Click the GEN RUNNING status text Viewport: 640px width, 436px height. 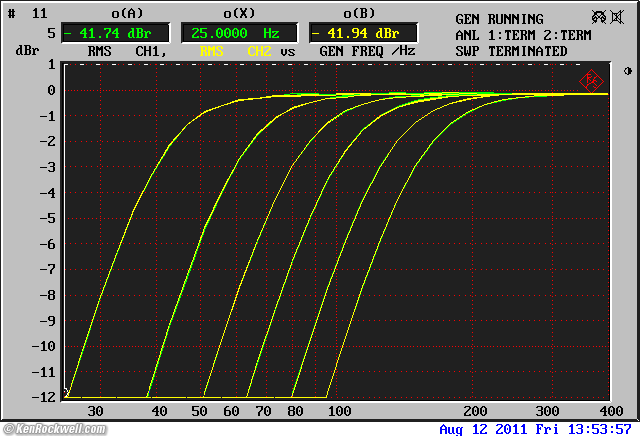tap(499, 19)
